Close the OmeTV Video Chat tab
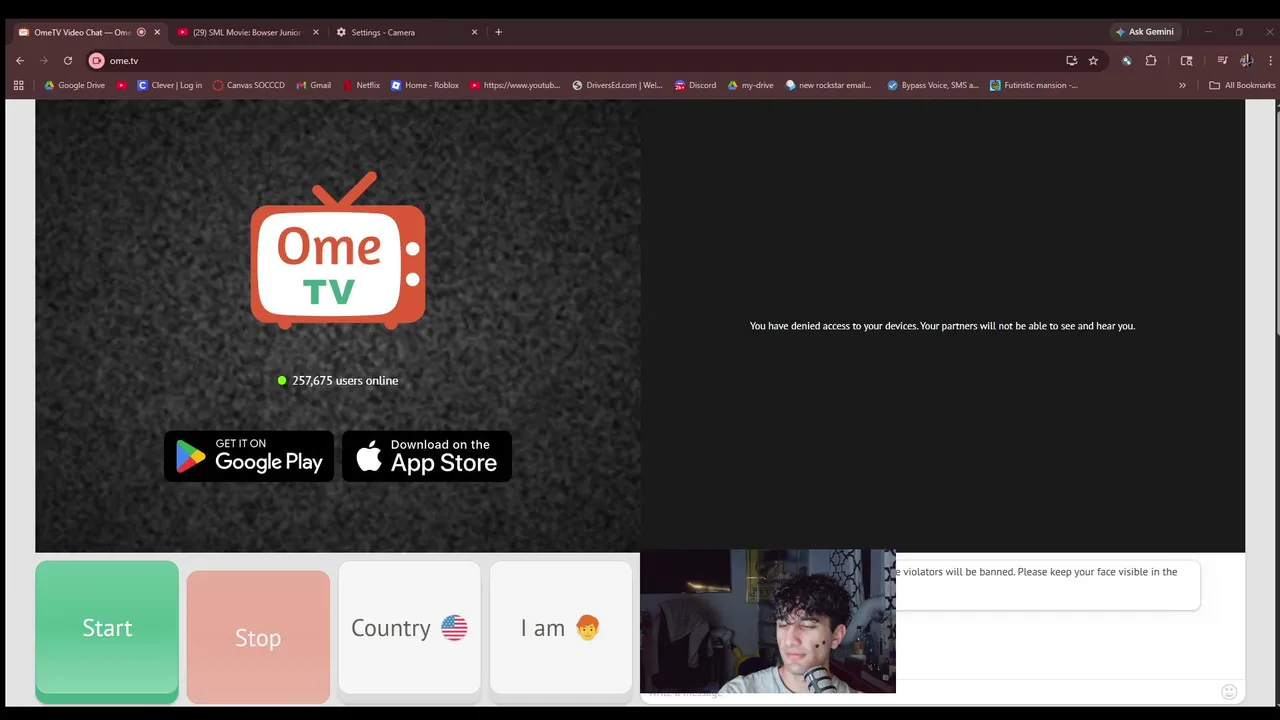The width and height of the screenshot is (1280, 720). pos(157,32)
